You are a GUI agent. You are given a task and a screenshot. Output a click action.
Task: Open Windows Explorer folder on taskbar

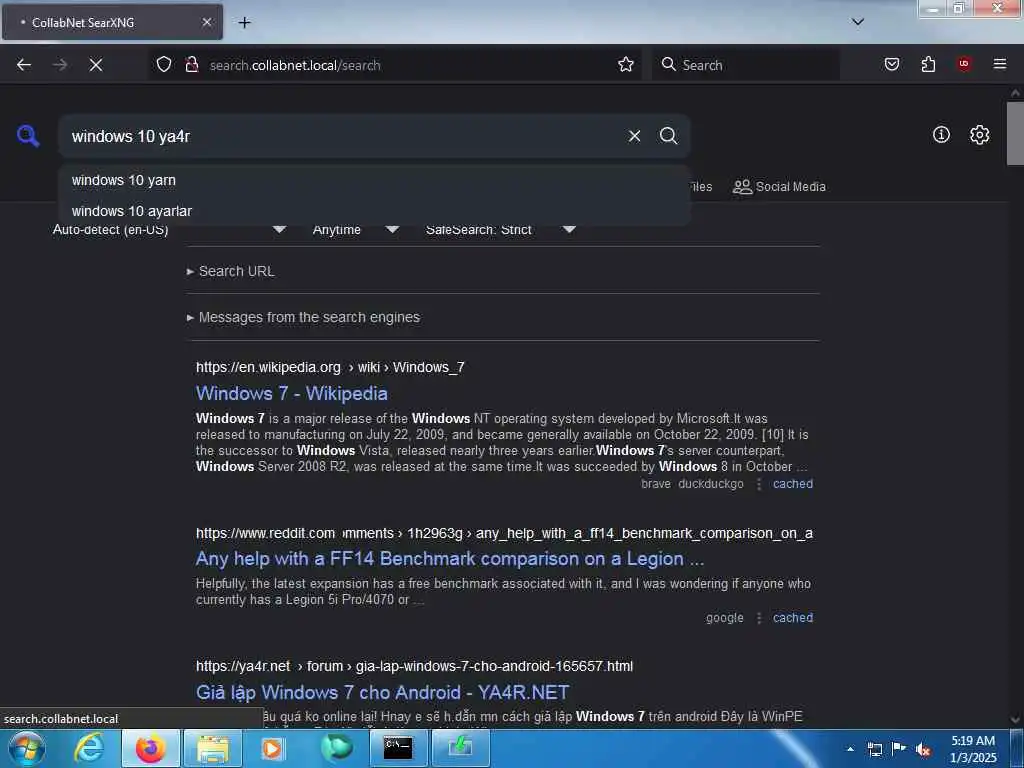[x=213, y=748]
